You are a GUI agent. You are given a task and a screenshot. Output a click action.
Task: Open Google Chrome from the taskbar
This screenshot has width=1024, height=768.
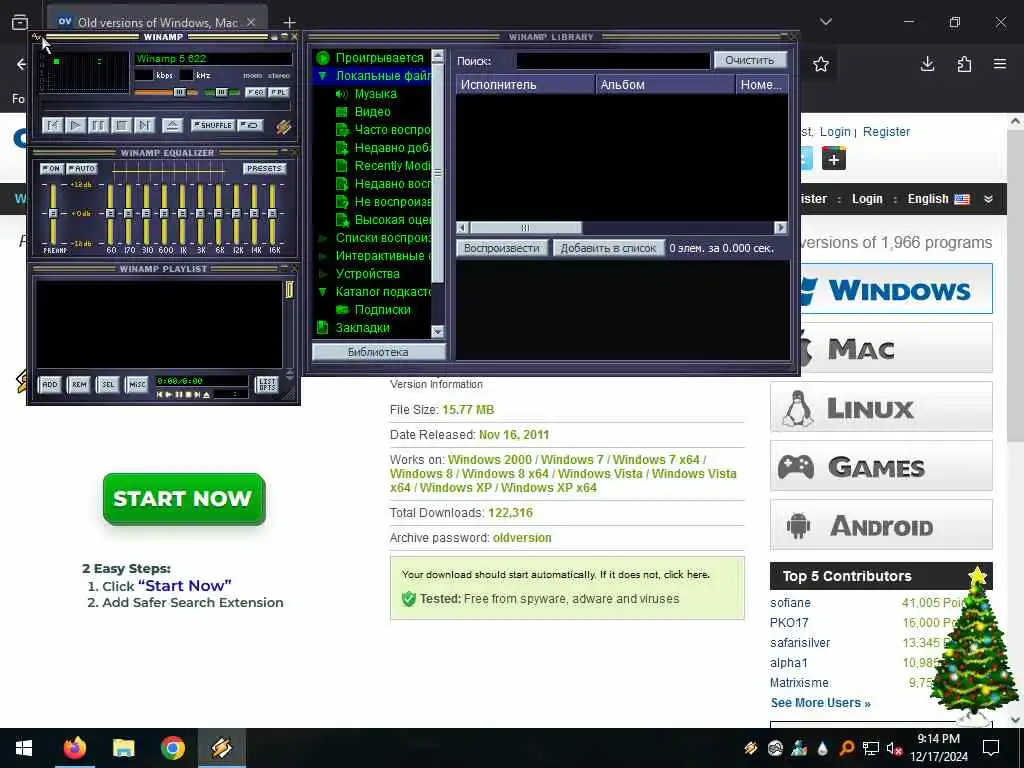click(x=173, y=748)
